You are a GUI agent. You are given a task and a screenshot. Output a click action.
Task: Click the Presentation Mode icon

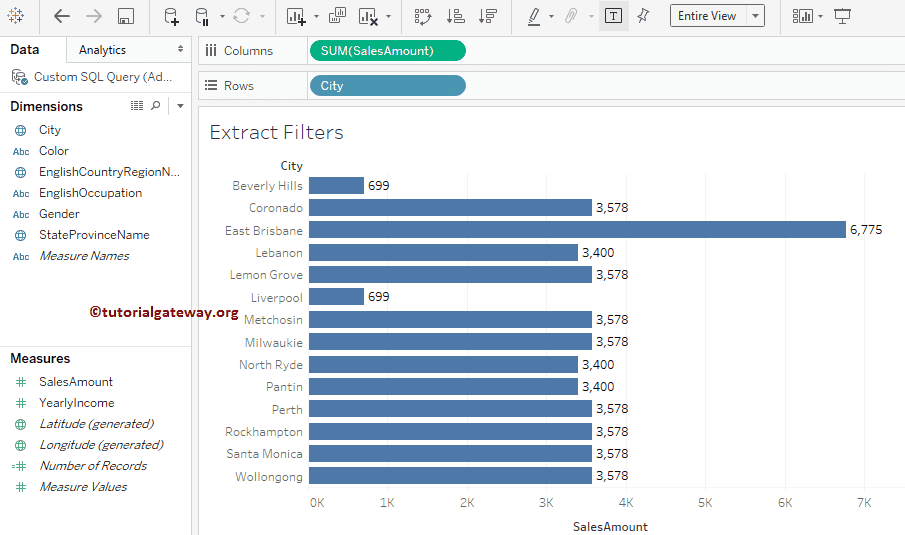(x=843, y=16)
